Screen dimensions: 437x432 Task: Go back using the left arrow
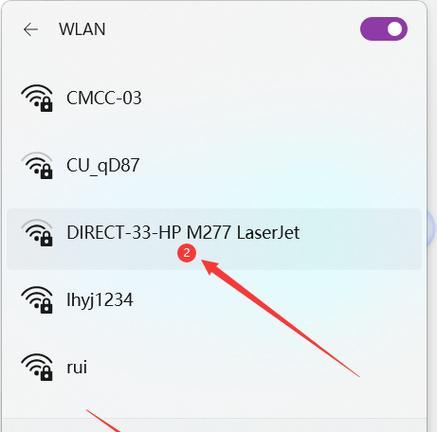[x=31, y=29]
